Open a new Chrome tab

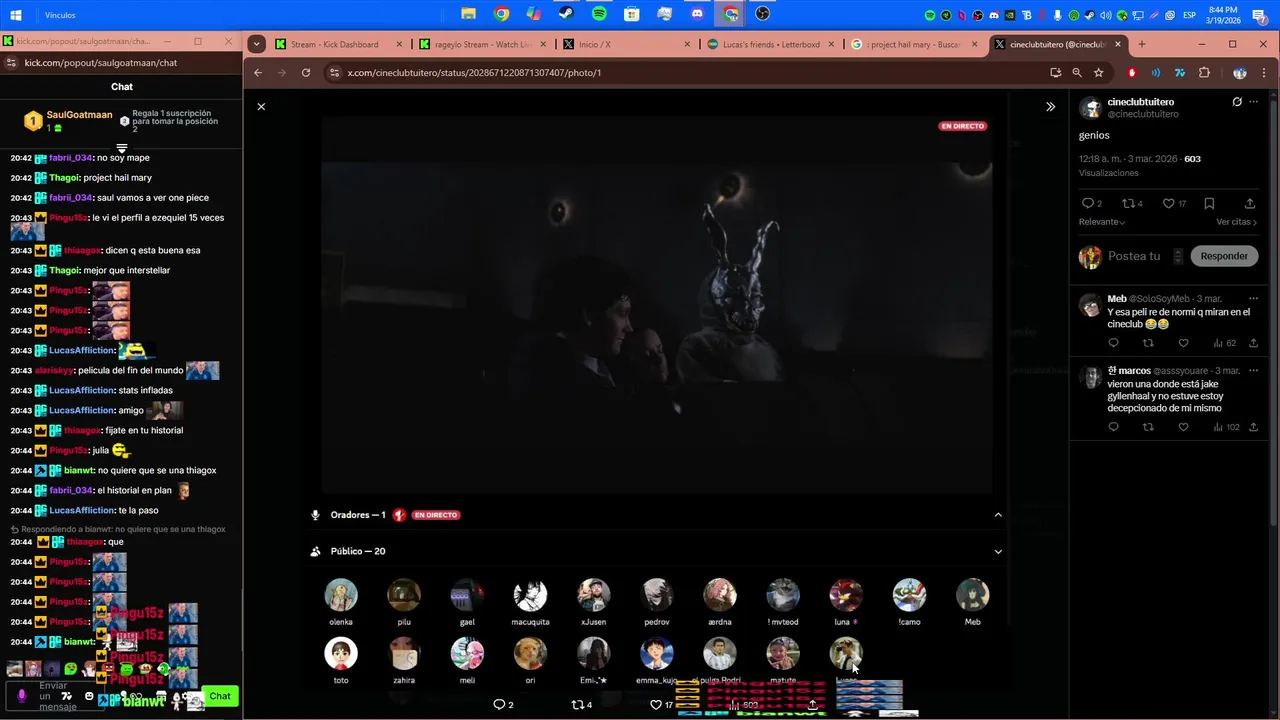[x=1142, y=44]
